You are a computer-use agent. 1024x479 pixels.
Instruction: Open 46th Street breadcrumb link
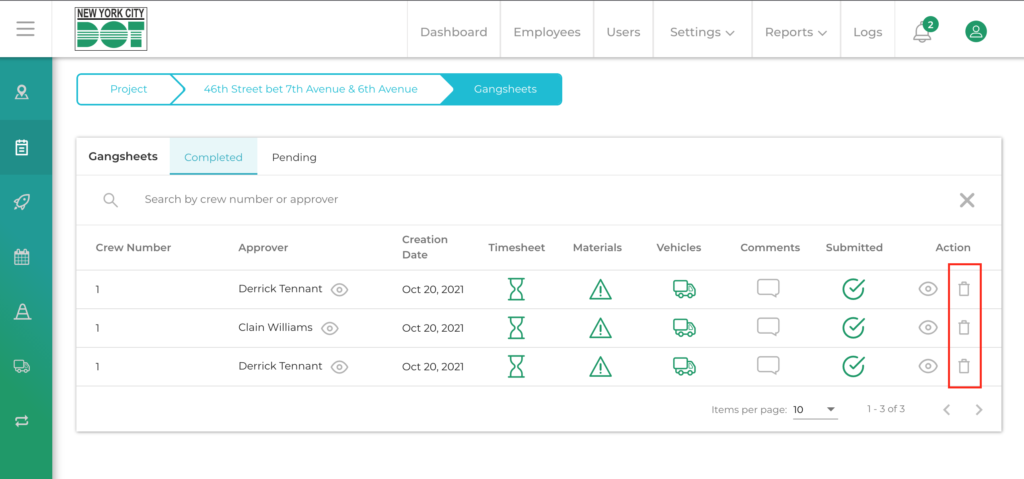(310, 89)
